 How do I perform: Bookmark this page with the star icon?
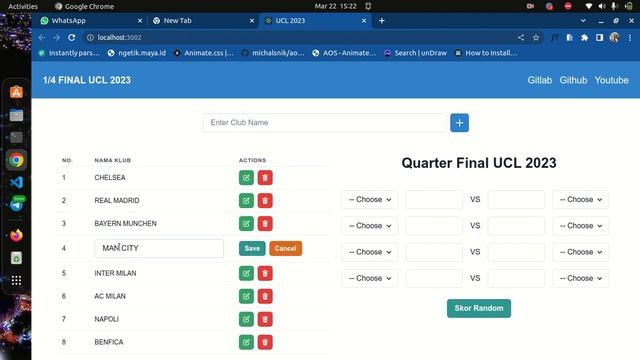pos(536,38)
